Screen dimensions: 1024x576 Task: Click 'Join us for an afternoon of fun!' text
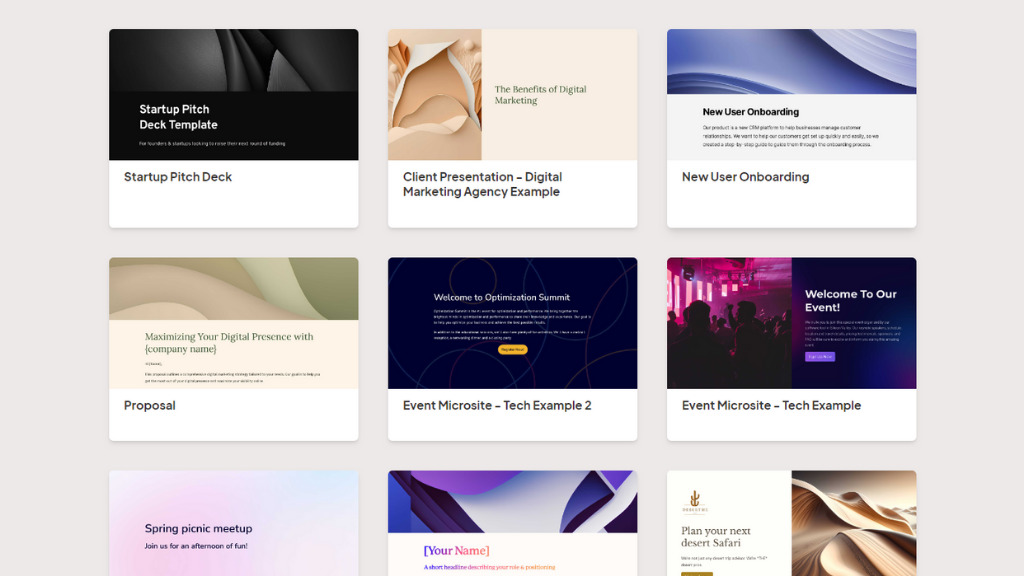pos(196,546)
